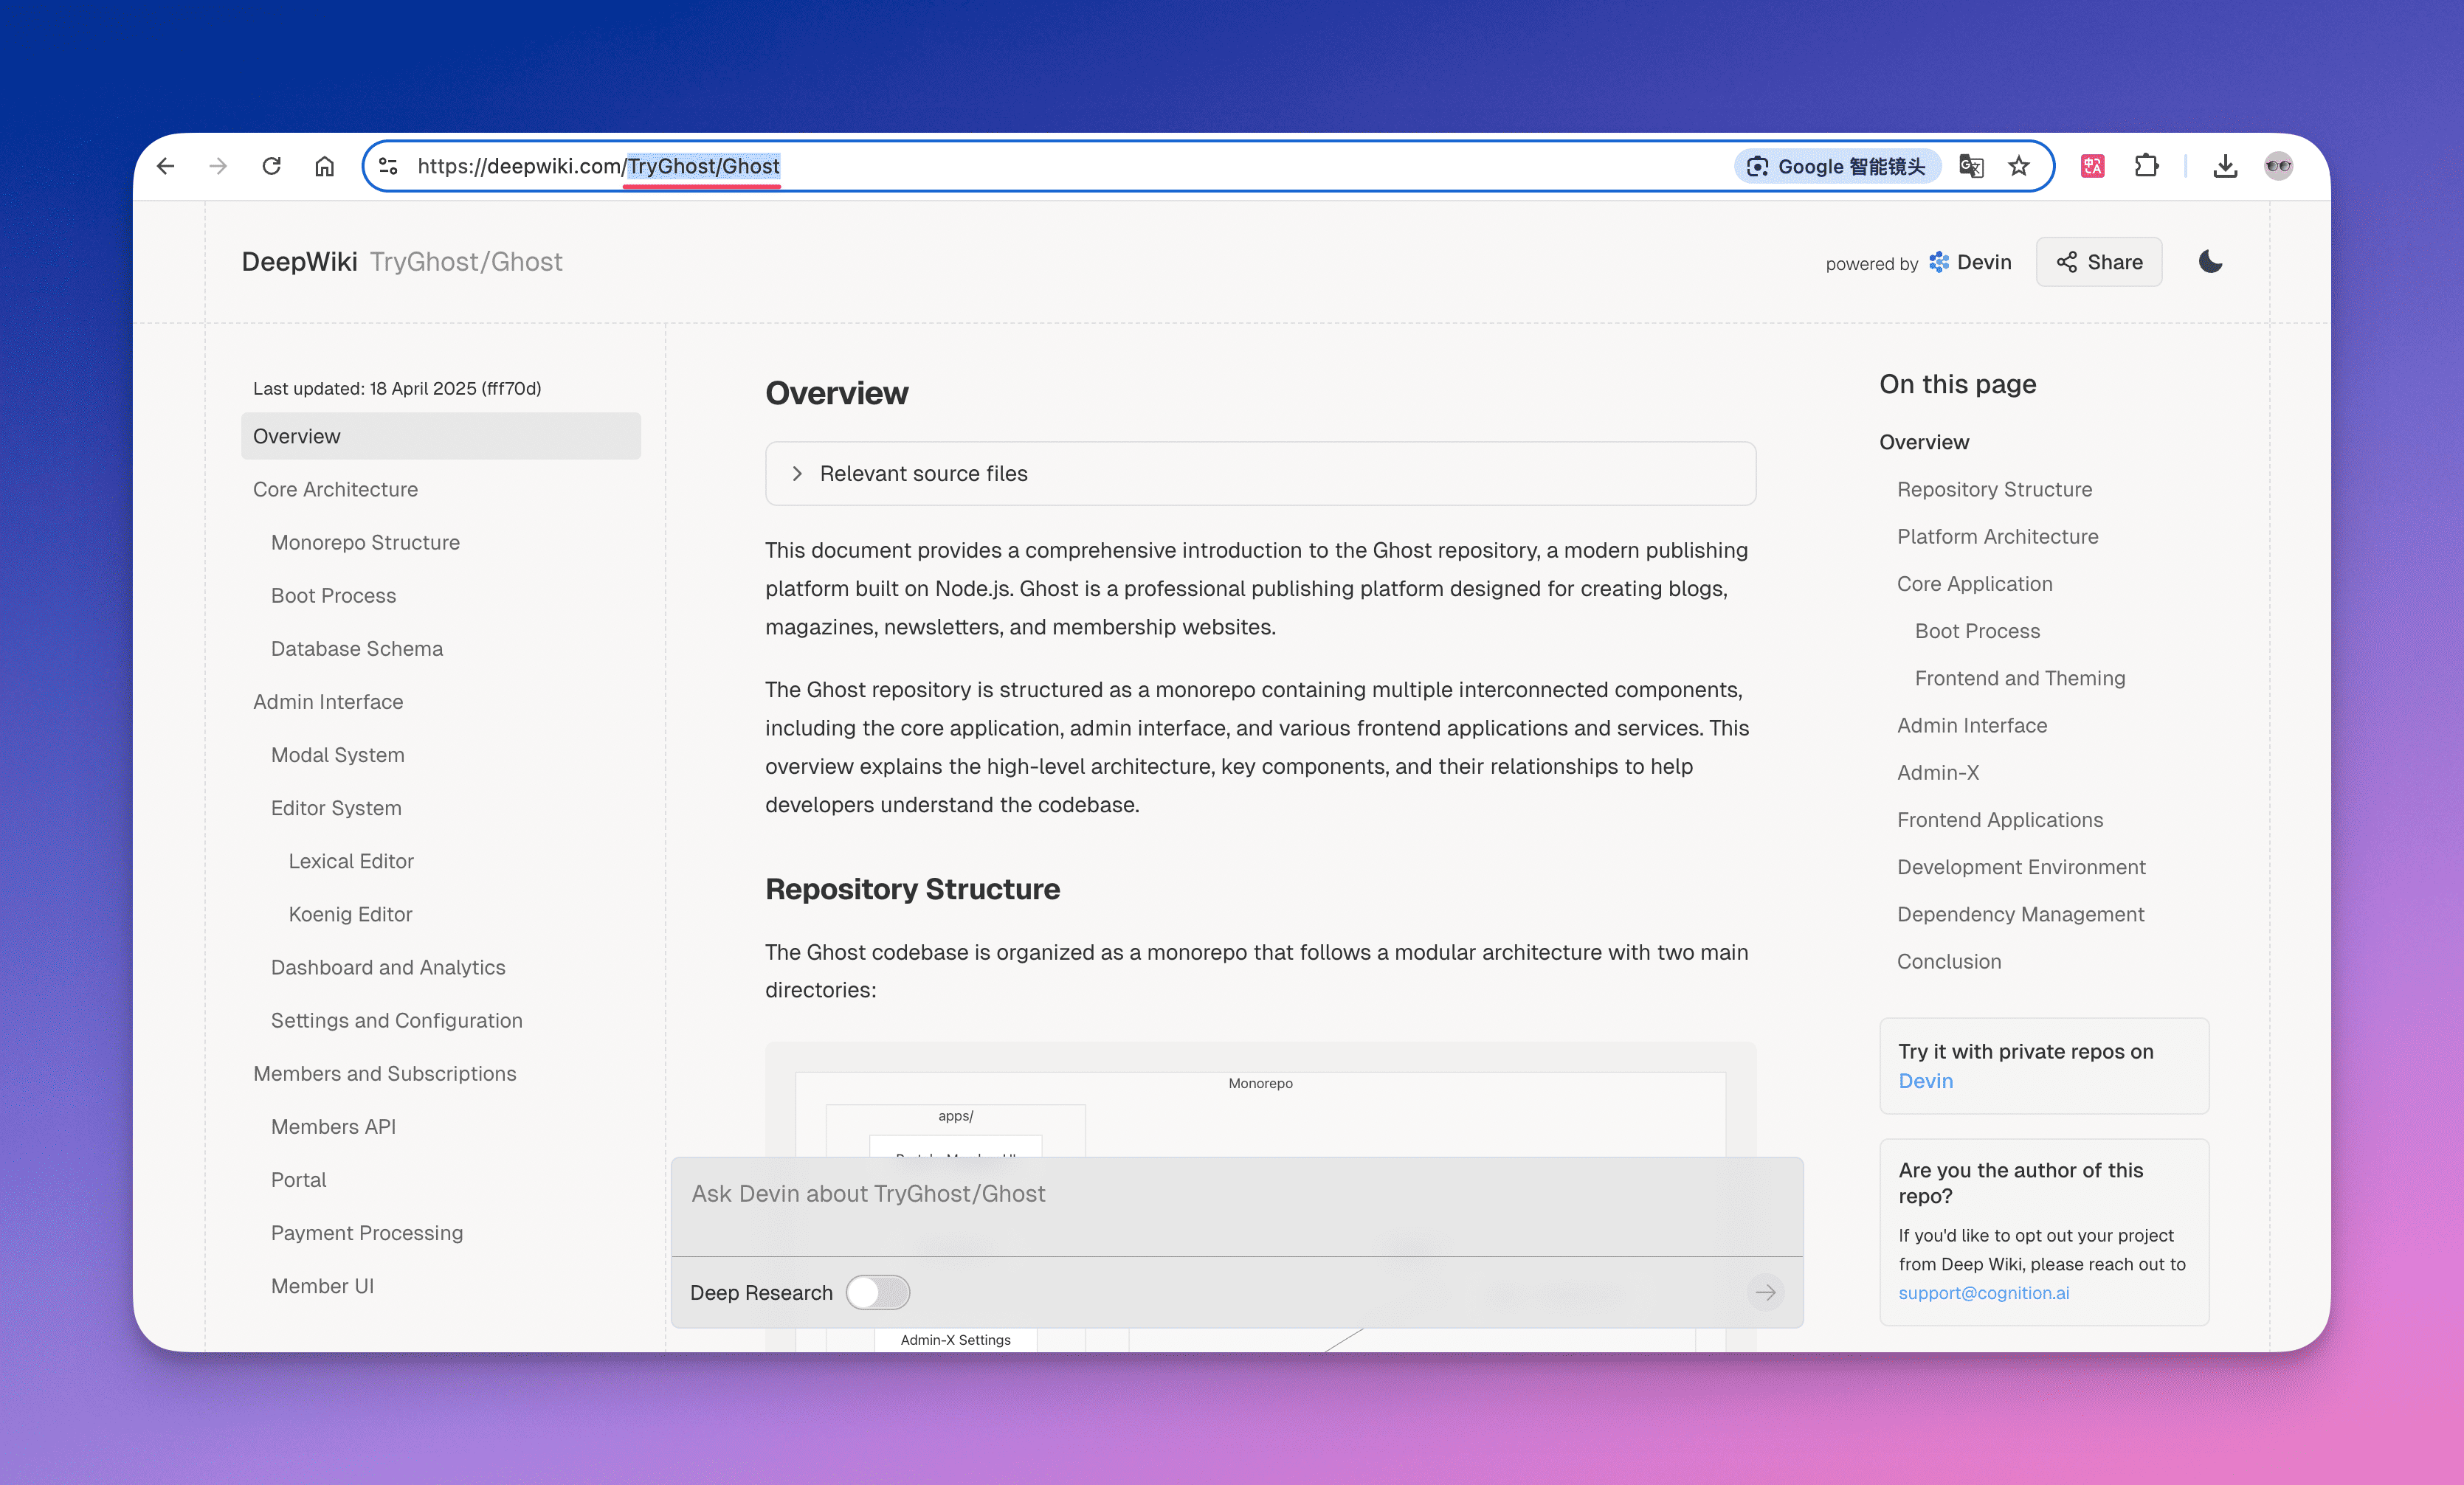Select Database Schema in the sidebar

pyautogui.click(x=356, y=648)
